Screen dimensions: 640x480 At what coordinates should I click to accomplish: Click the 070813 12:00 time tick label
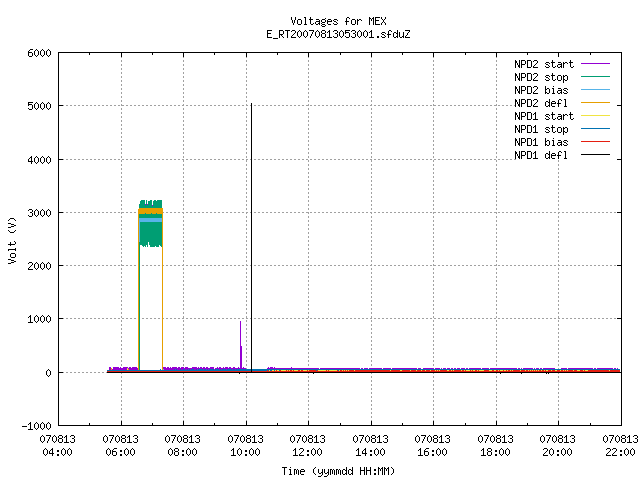[307, 445]
